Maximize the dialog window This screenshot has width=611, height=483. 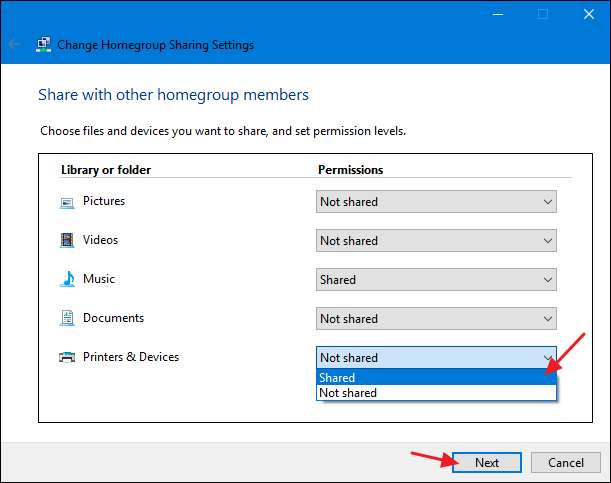coord(542,14)
